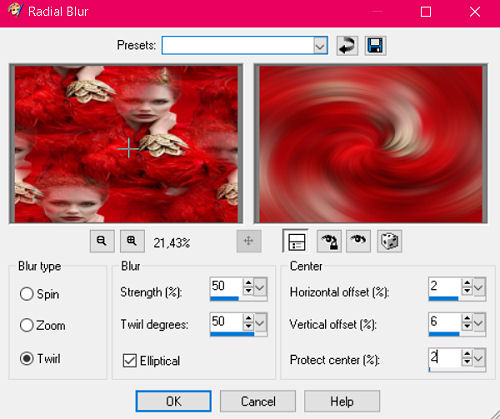
Task: Click the reset to default arrow icon
Action: point(347,46)
